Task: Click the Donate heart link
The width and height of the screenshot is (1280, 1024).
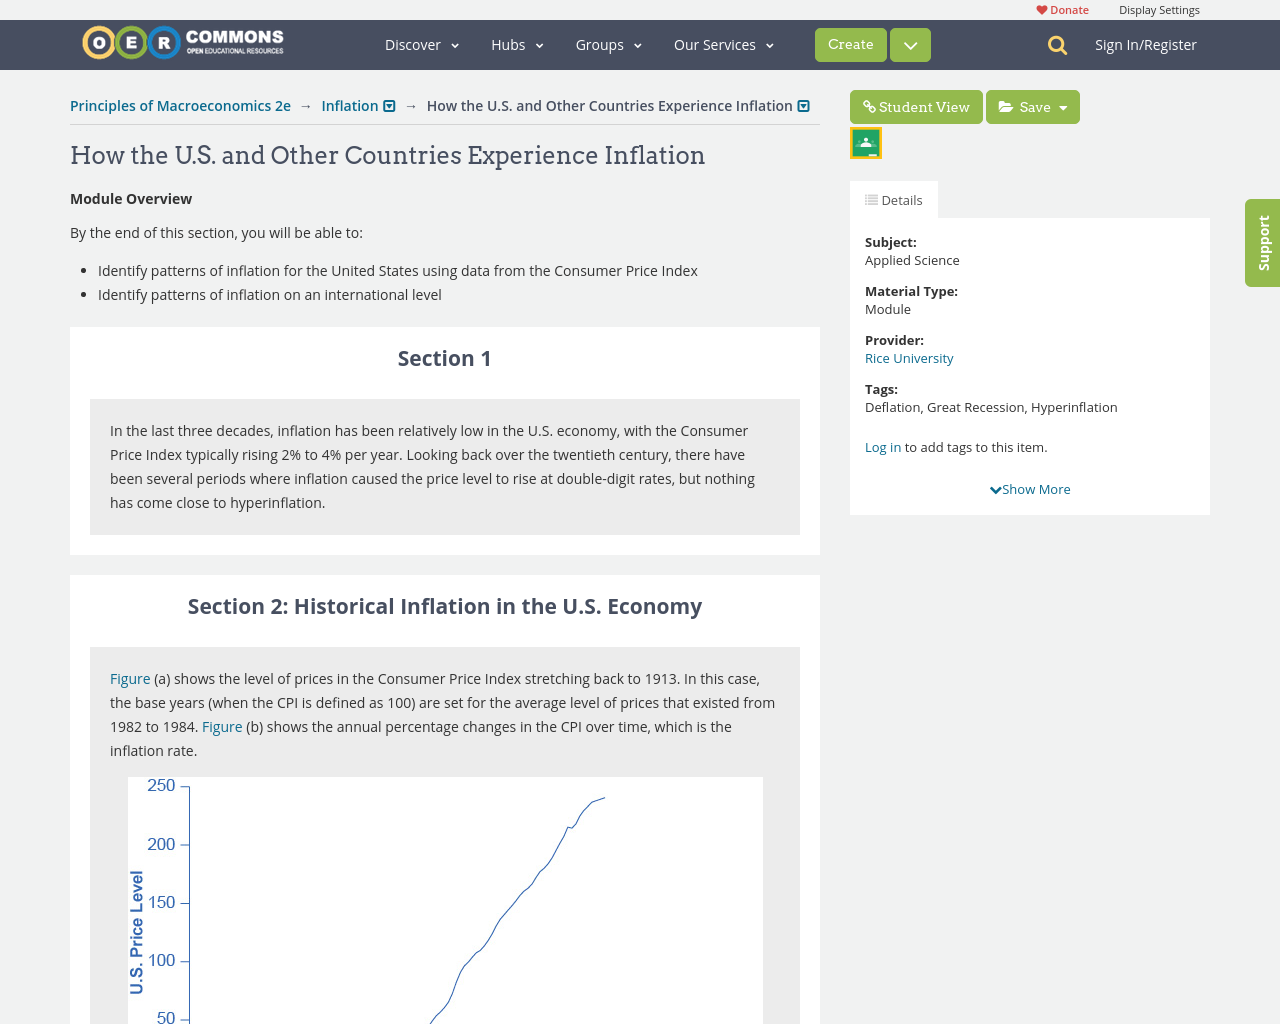Action: 1062,10
